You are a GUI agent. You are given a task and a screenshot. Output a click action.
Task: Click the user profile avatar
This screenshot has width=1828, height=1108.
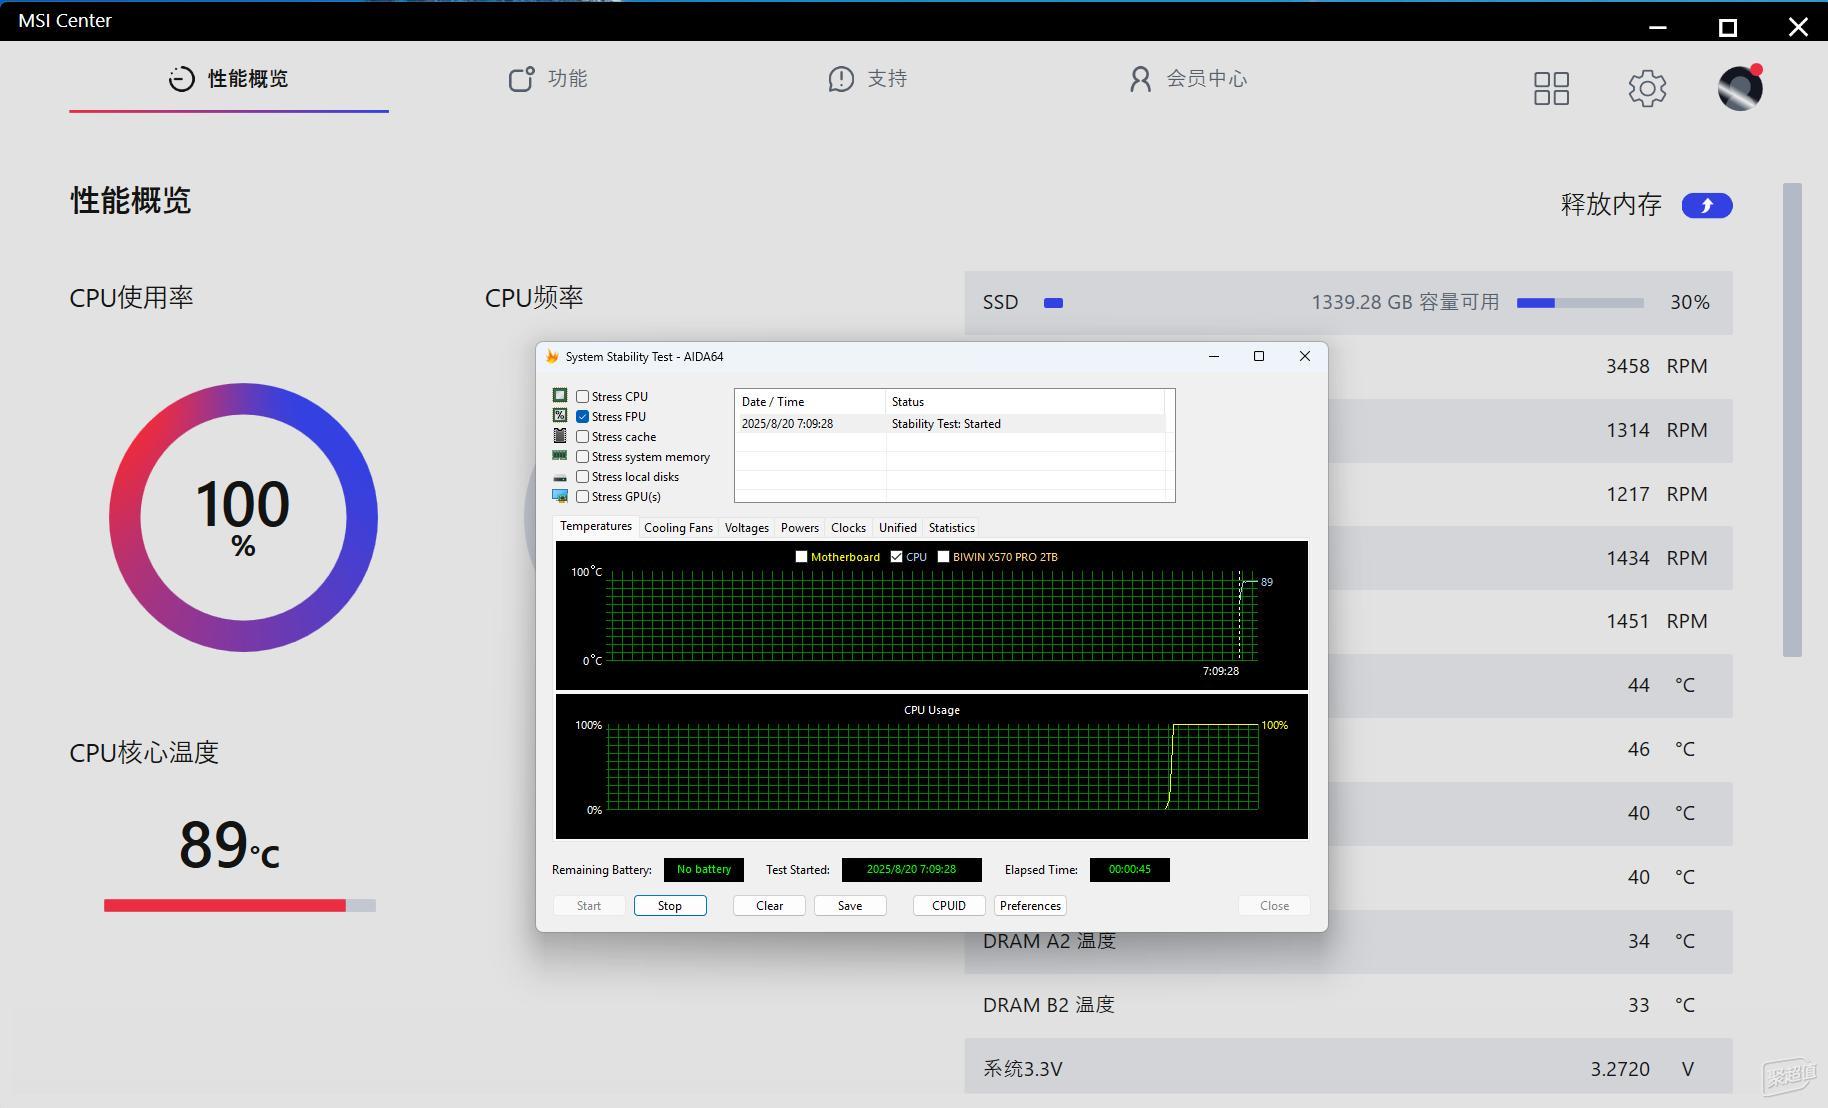tap(1739, 88)
